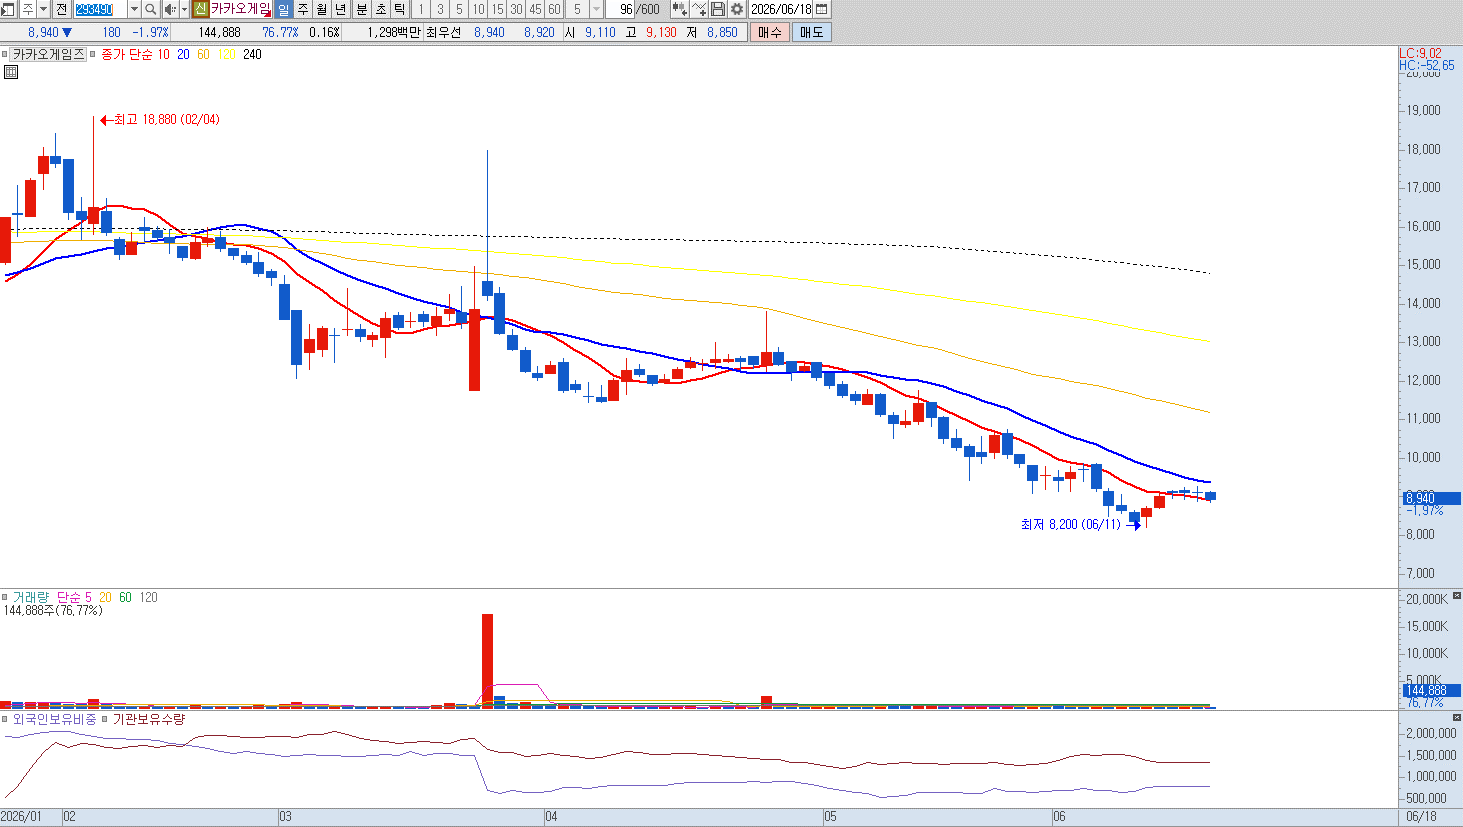Select the daily (일) period toggle
The height and width of the screenshot is (827, 1463).
click(283, 9)
